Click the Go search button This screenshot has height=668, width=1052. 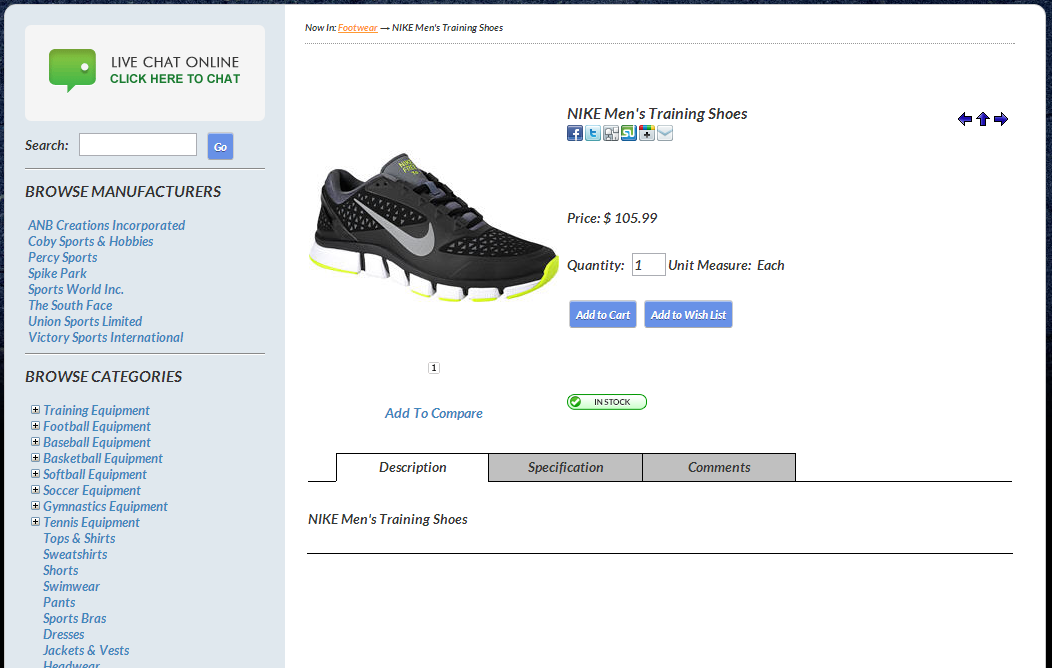coord(220,146)
